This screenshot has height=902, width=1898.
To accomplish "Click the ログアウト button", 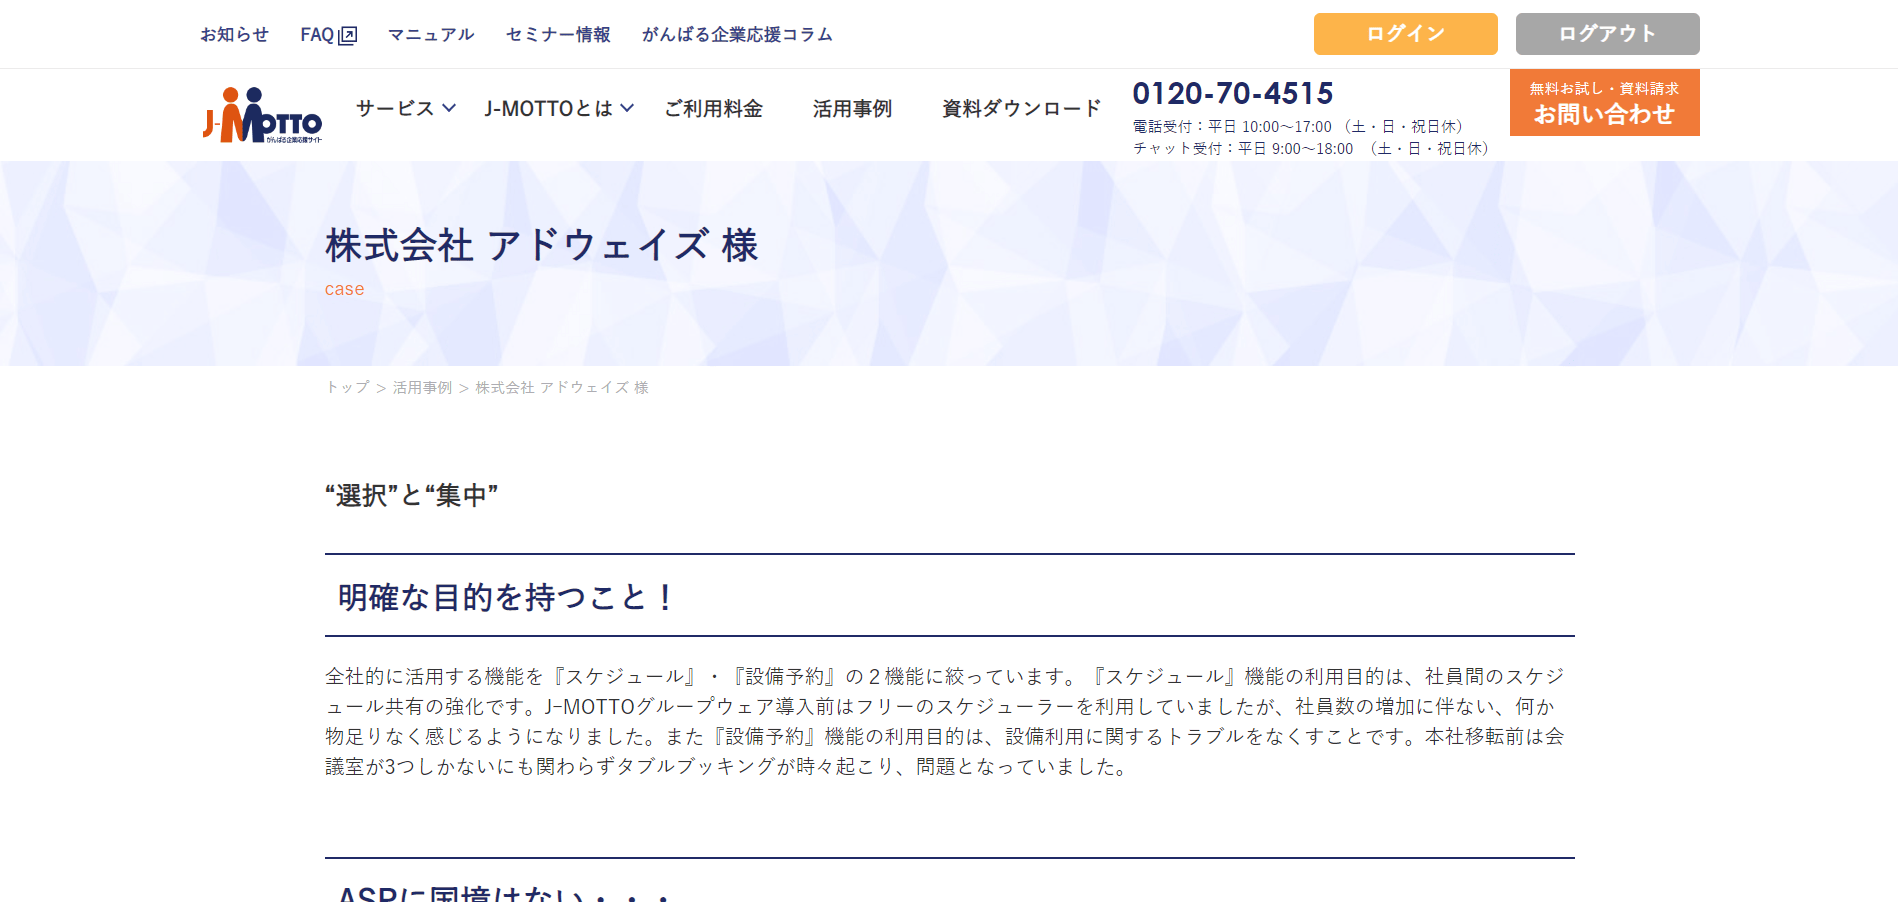I will (1607, 34).
